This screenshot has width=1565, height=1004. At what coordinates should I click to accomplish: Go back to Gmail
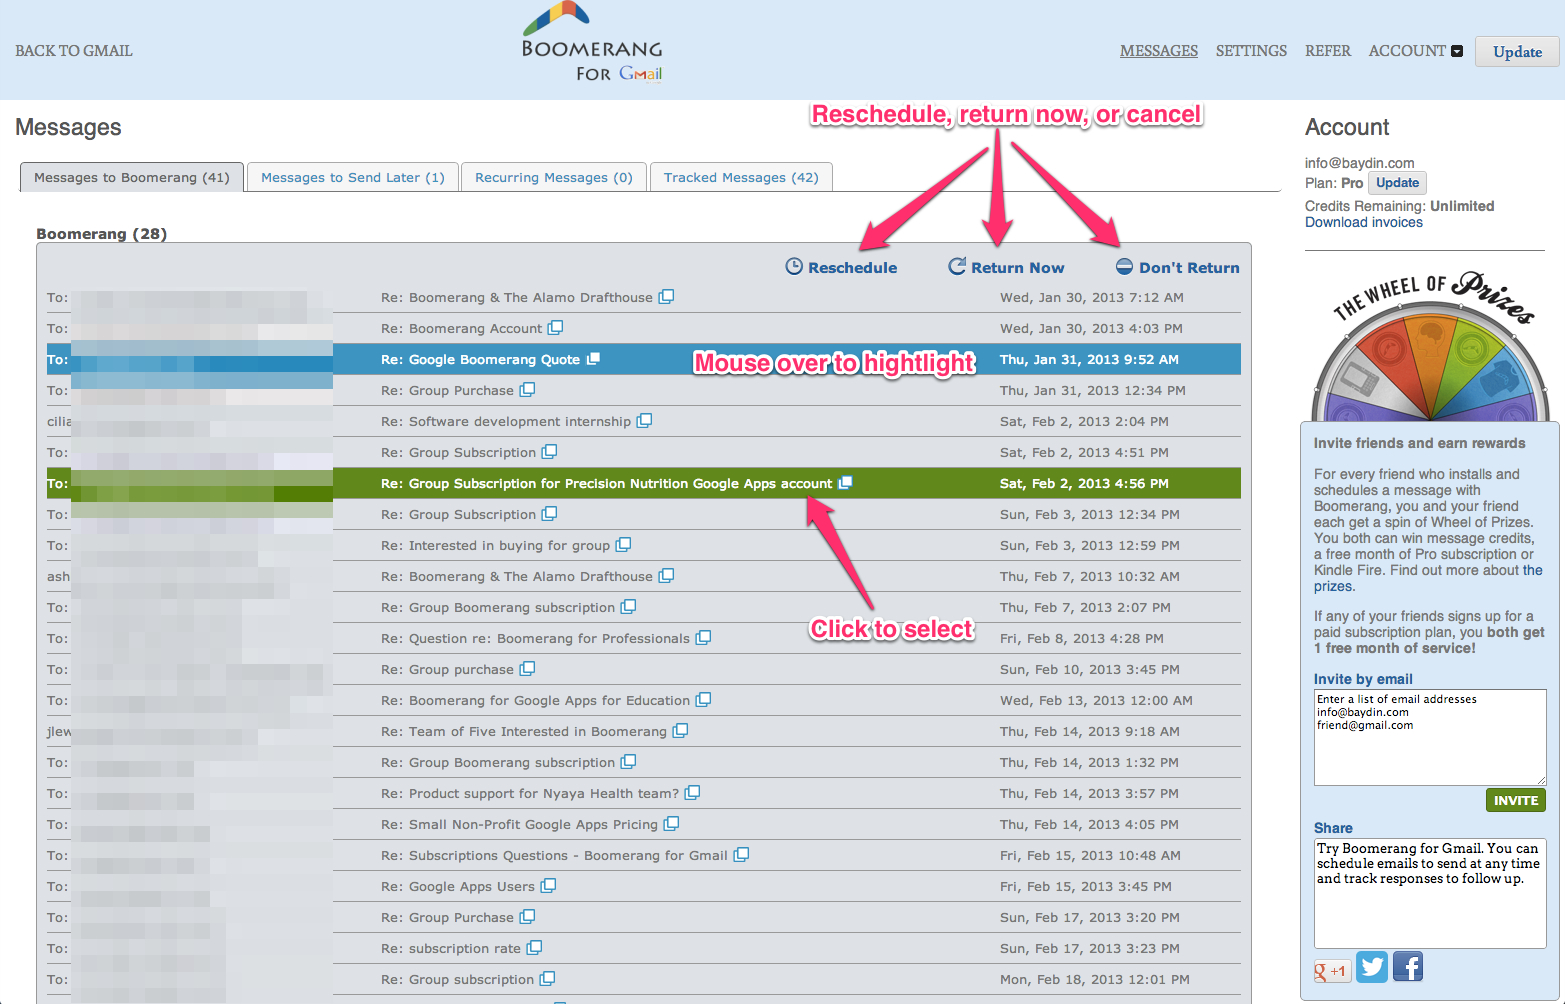[x=74, y=51]
